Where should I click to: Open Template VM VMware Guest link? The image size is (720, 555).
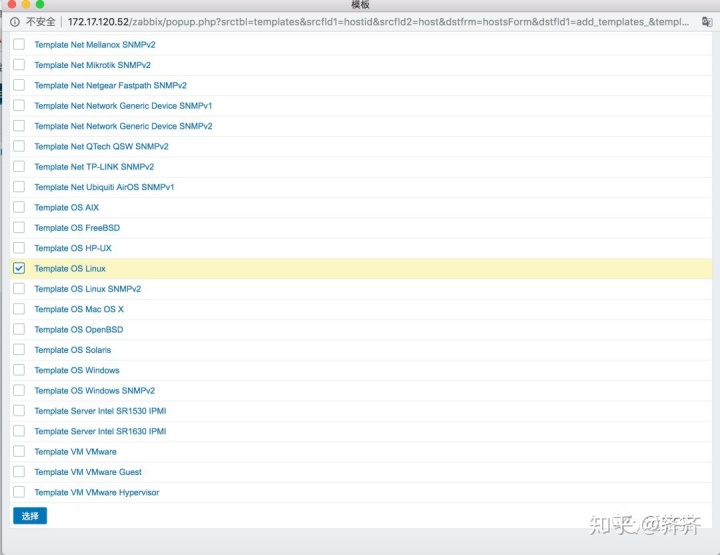(x=88, y=472)
